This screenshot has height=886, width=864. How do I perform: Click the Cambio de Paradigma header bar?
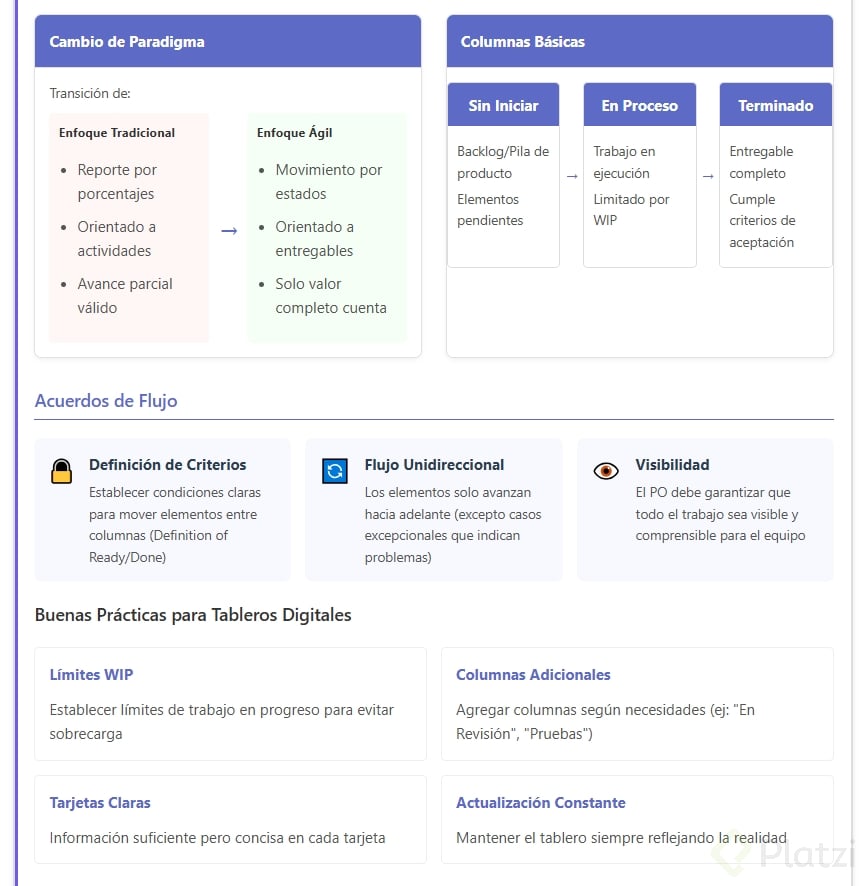[227, 42]
